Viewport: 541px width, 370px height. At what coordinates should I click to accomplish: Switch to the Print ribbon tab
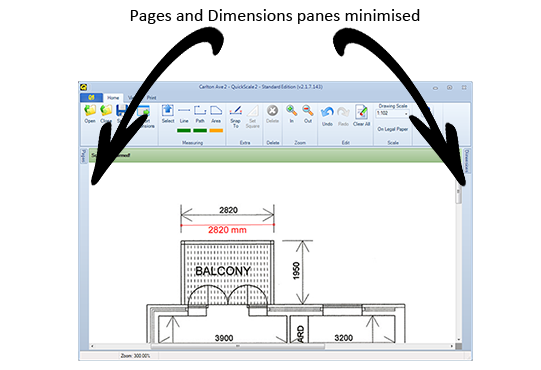[151, 98]
